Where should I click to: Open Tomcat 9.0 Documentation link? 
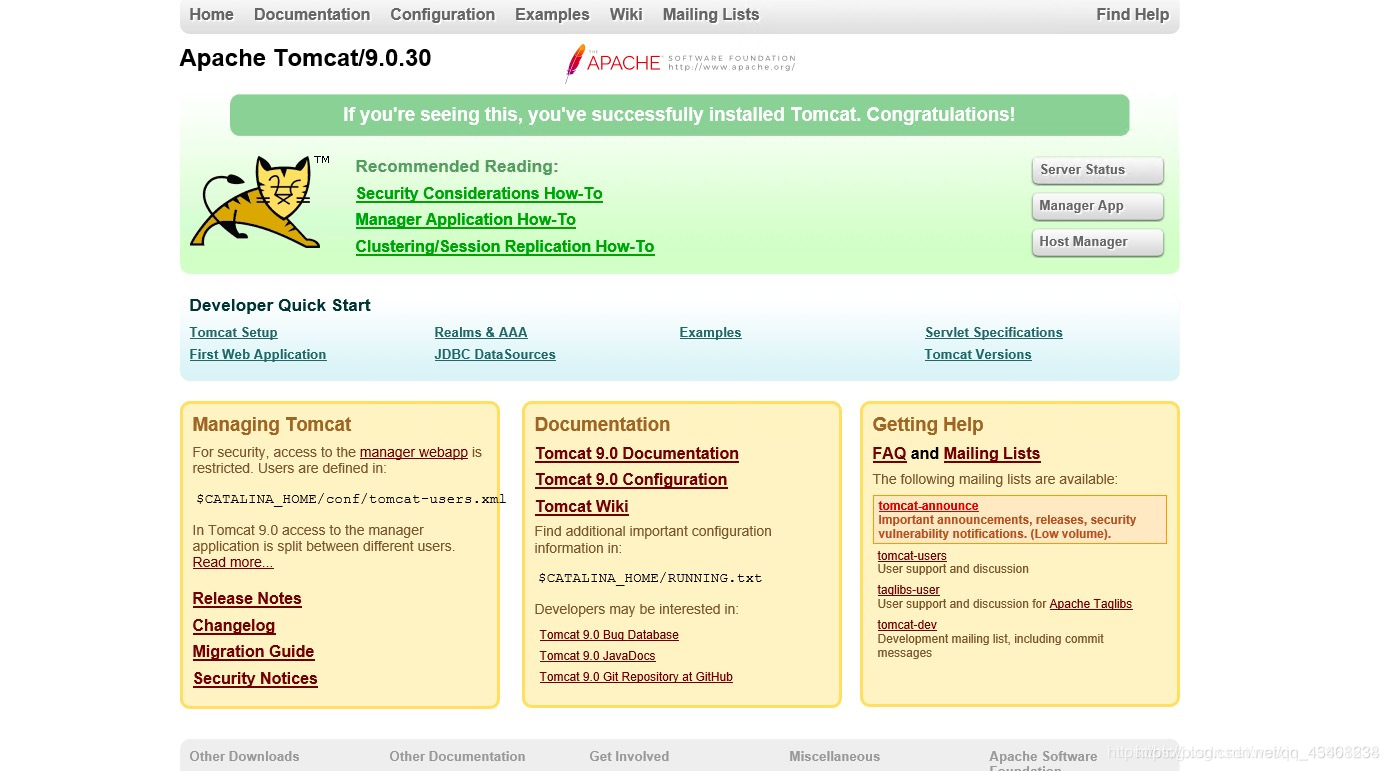[x=637, y=453]
